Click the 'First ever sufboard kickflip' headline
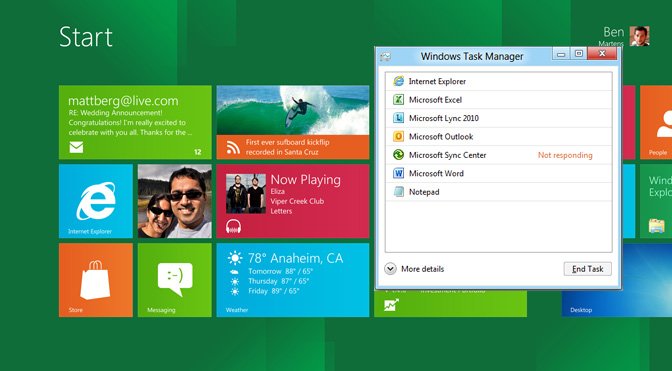The width and height of the screenshot is (672, 371). (x=287, y=142)
